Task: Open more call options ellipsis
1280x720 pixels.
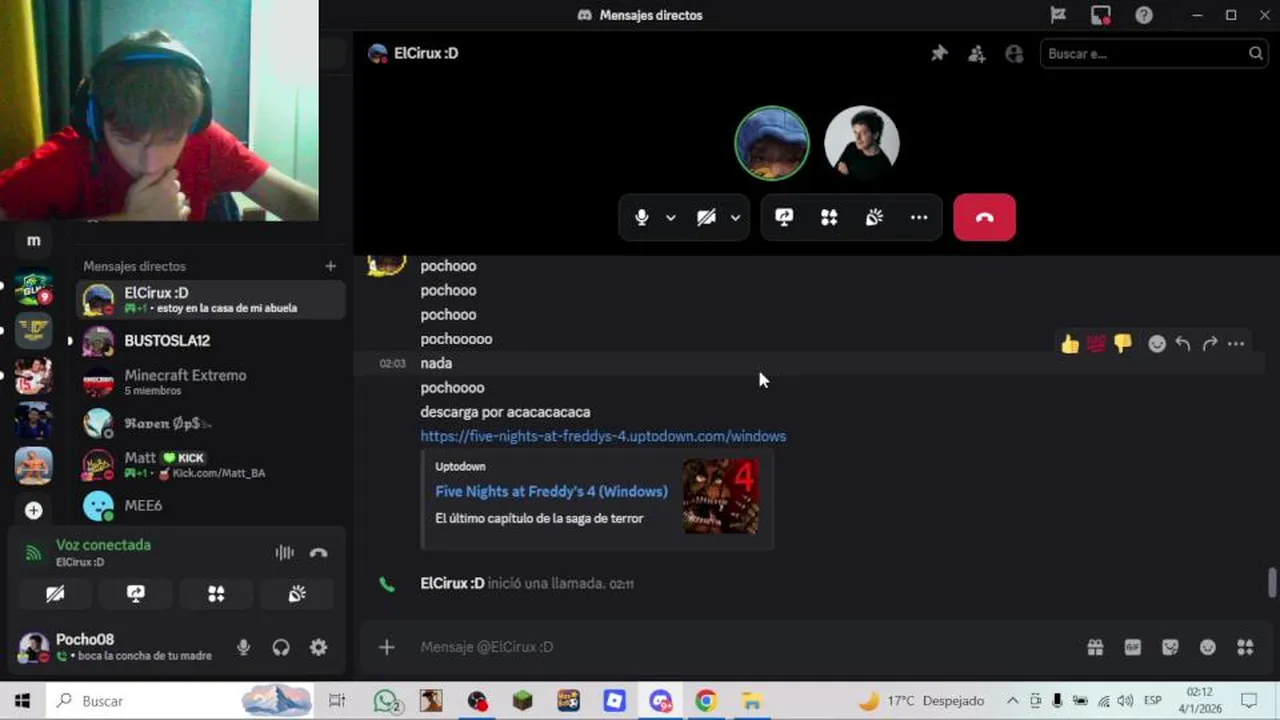Action: click(x=919, y=217)
